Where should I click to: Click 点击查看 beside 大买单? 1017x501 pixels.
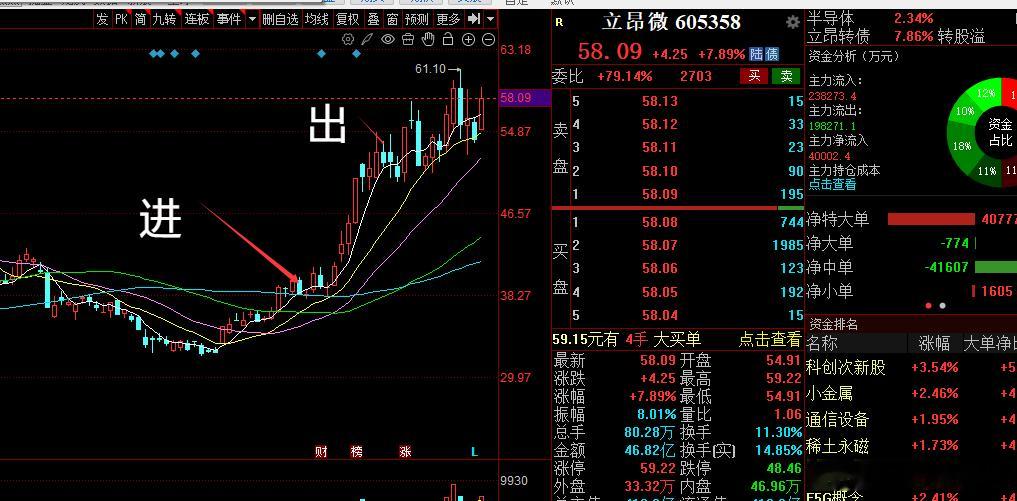point(770,339)
